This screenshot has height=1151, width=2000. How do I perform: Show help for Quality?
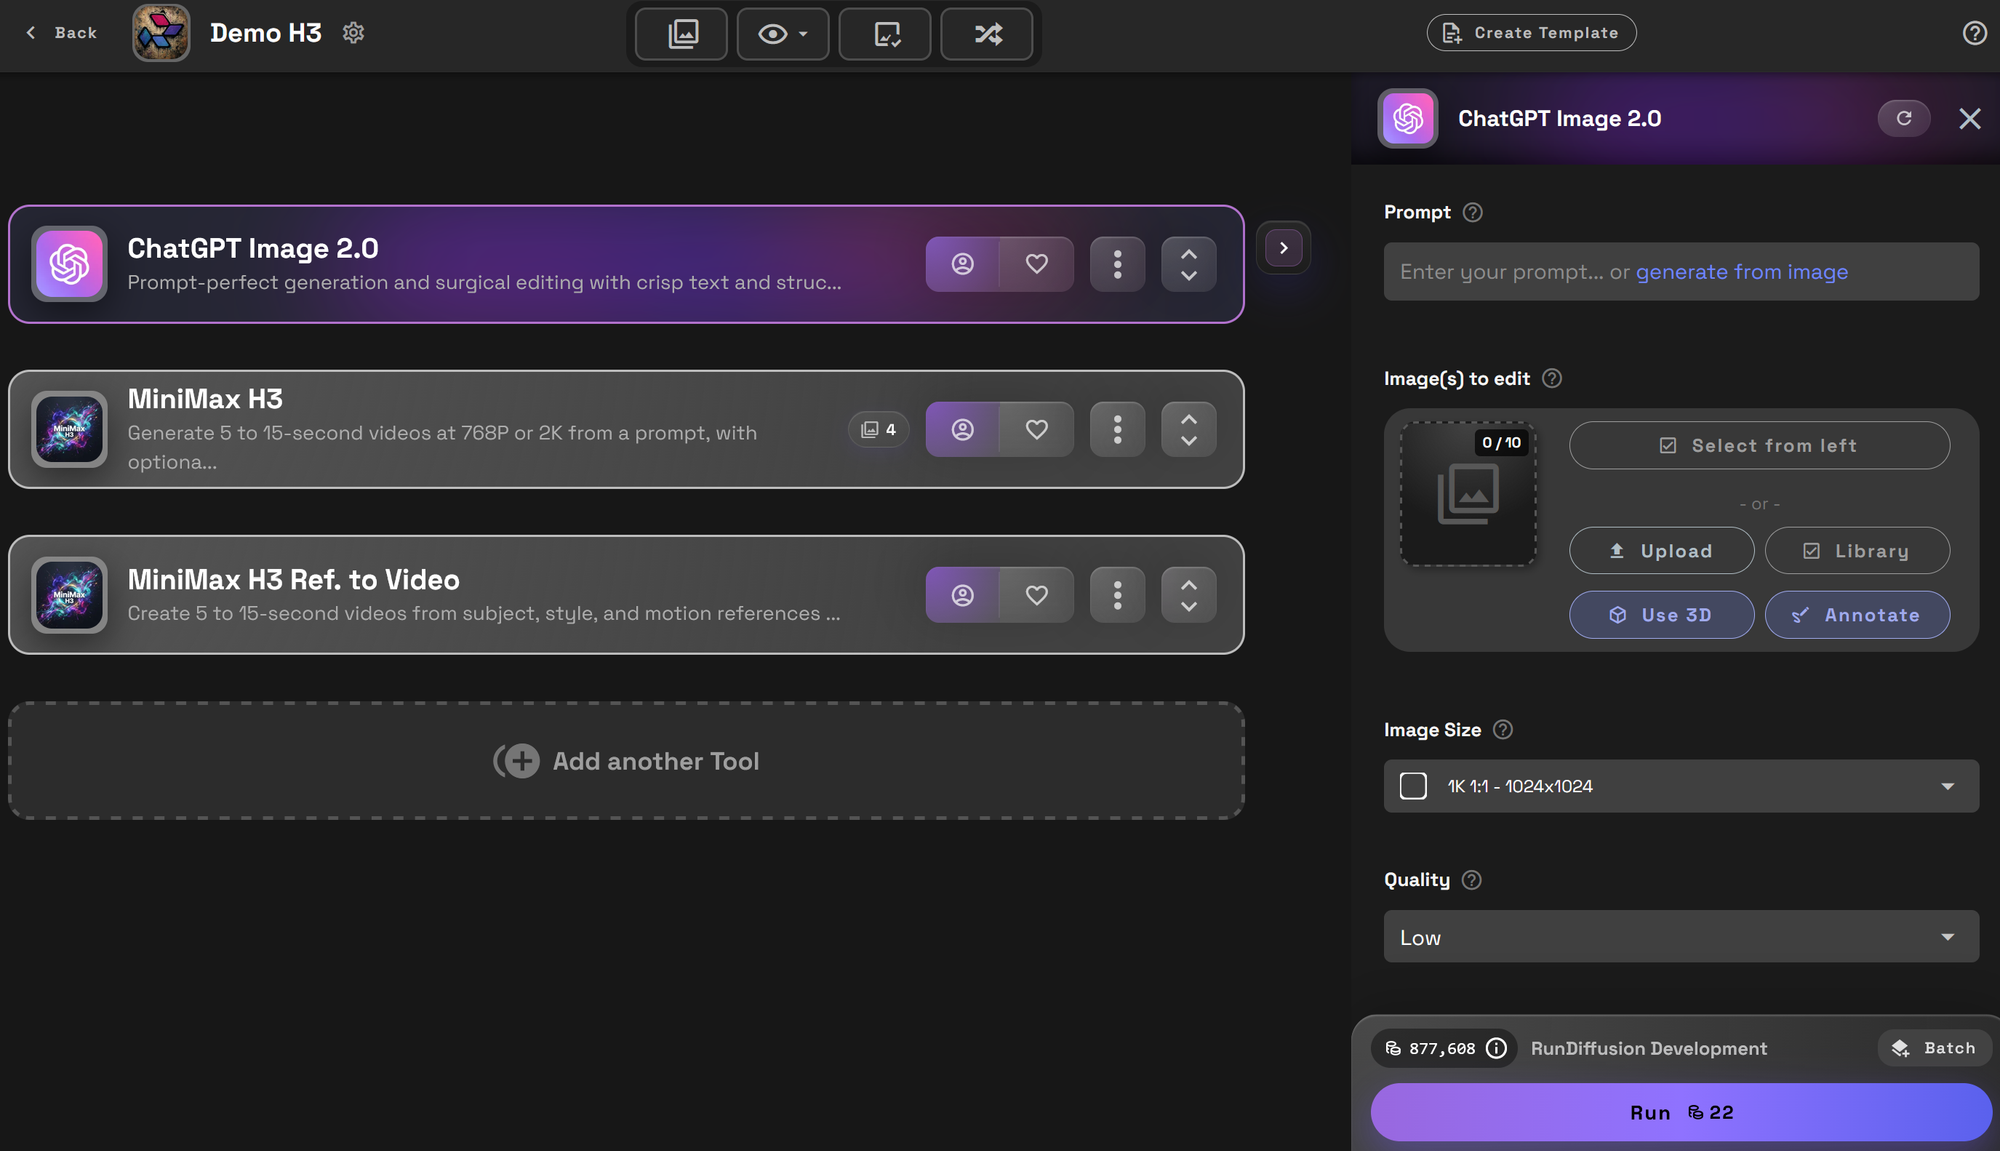1472,880
